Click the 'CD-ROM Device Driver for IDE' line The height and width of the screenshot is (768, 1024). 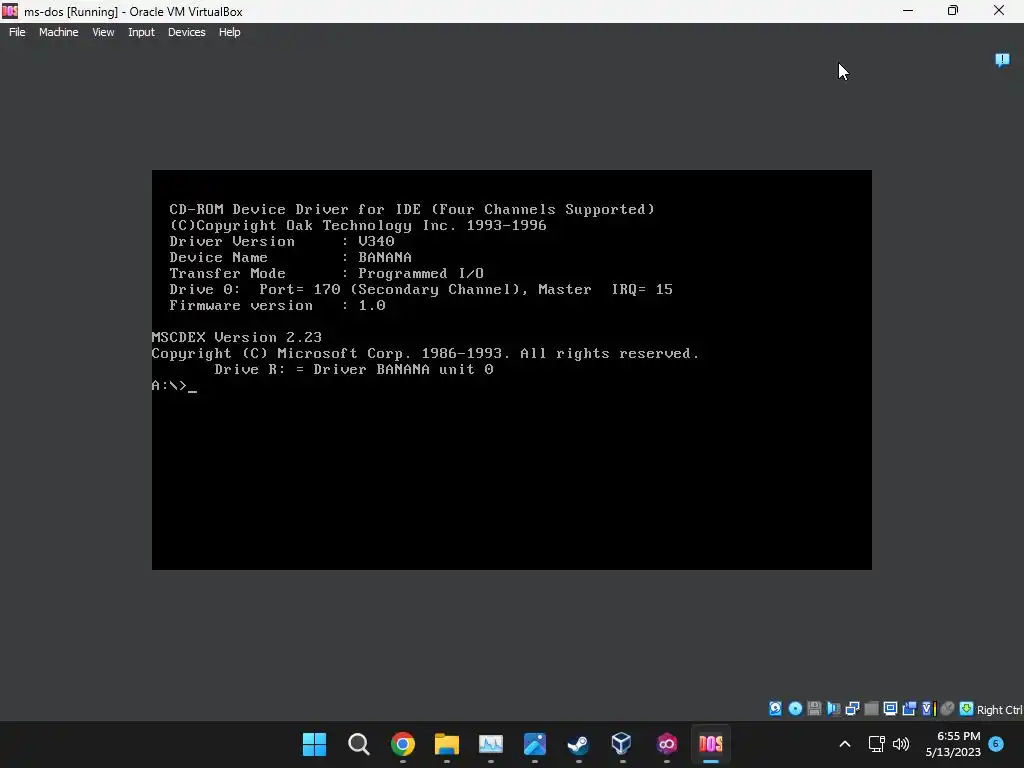(x=412, y=210)
